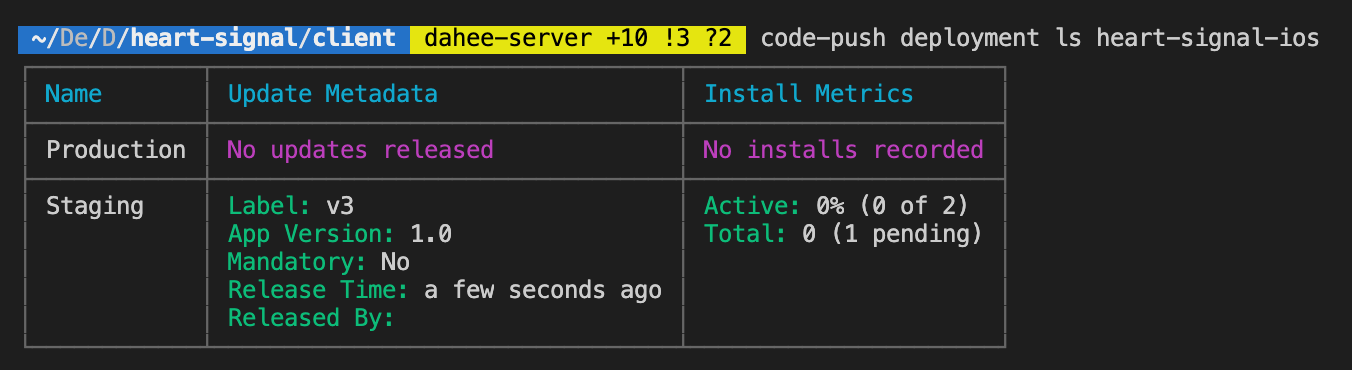Click the command text code-push deployment ls heart-signal-ios

[x=1040, y=39]
